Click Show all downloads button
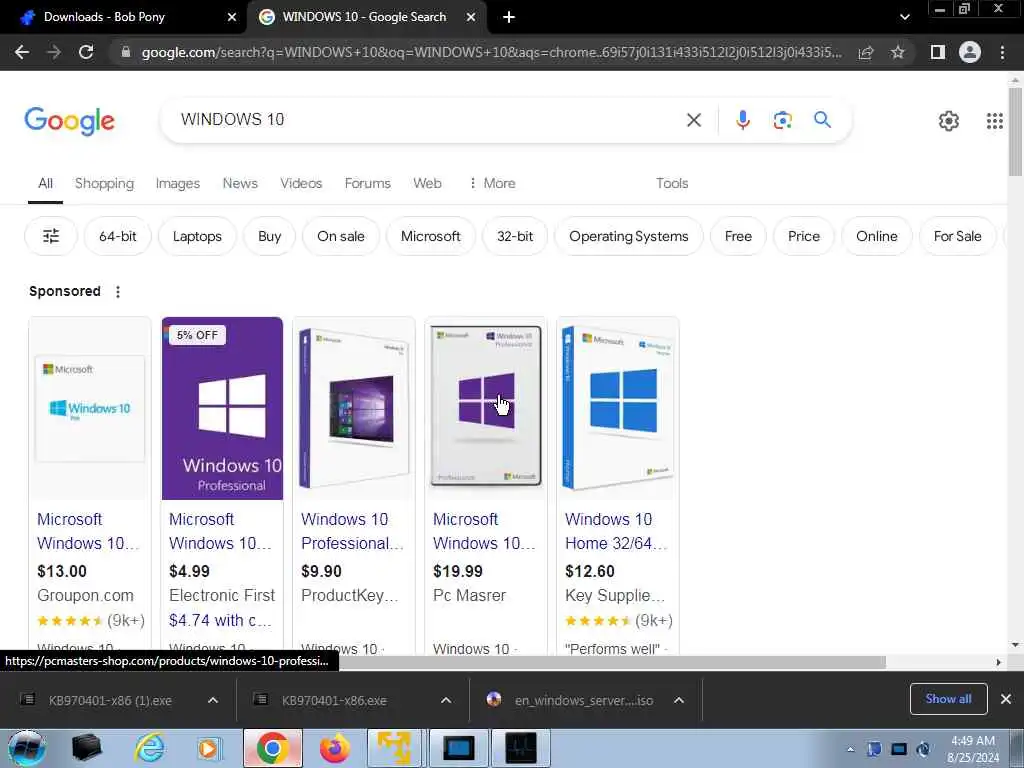The height and width of the screenshot is (768, 1024). coord(948,699)
